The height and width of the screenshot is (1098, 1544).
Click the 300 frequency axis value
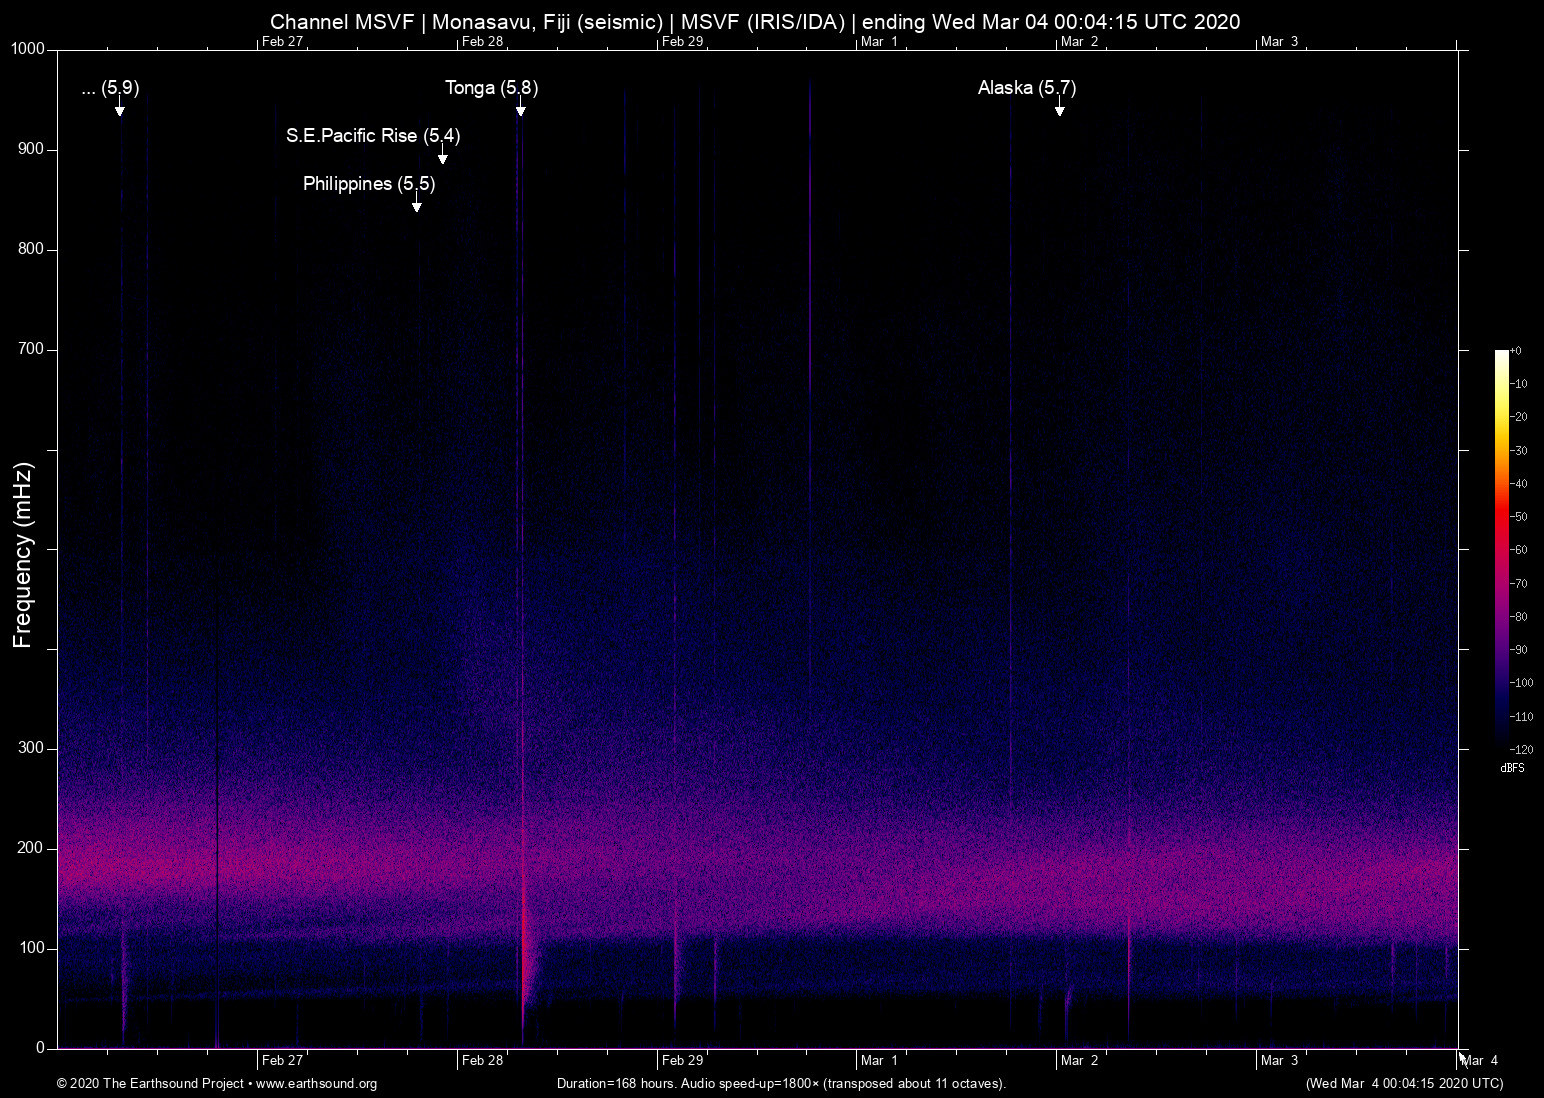31,748
